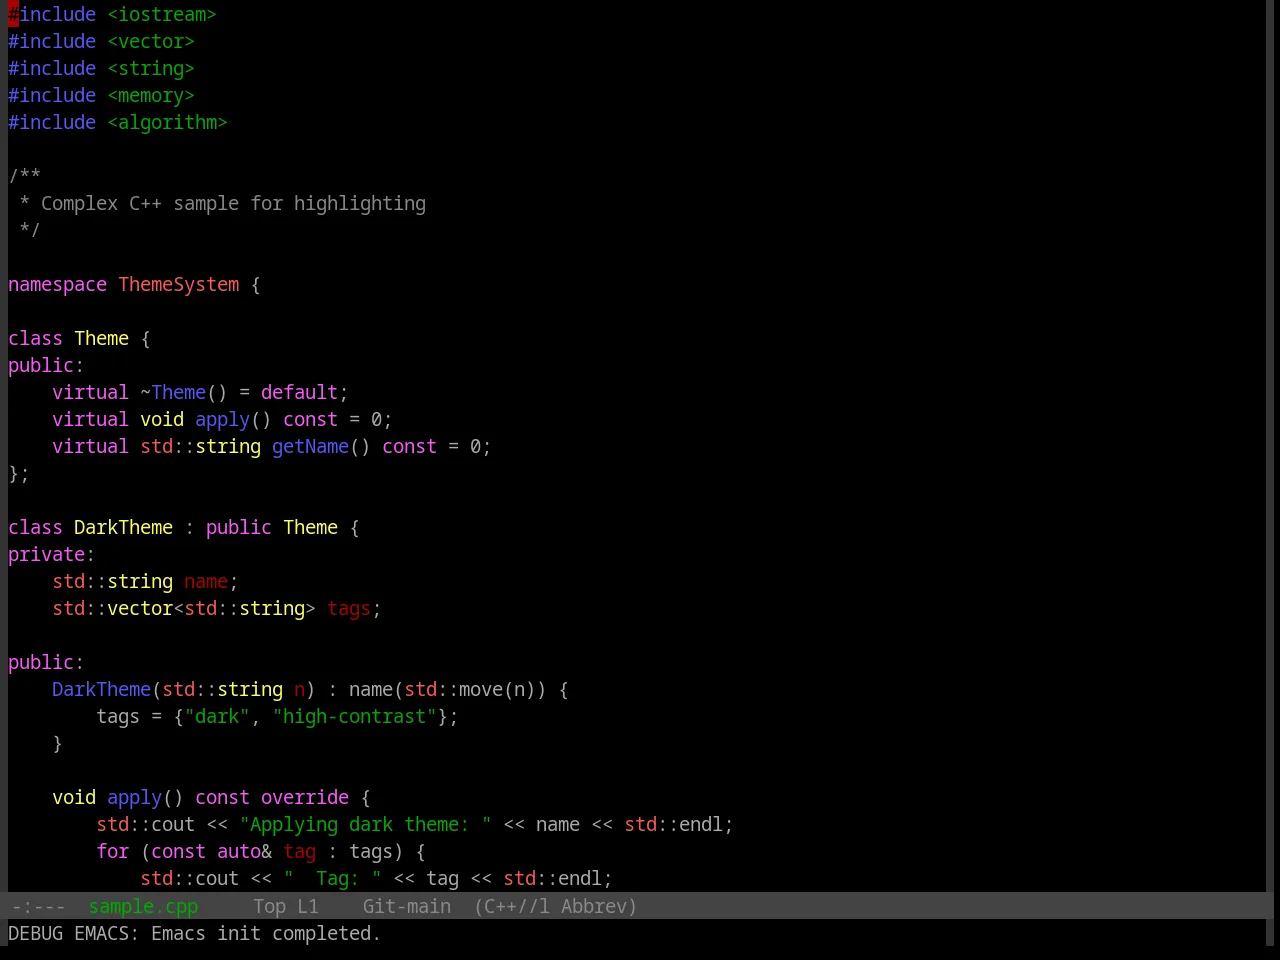Click the for keyword

click(112, 851)
